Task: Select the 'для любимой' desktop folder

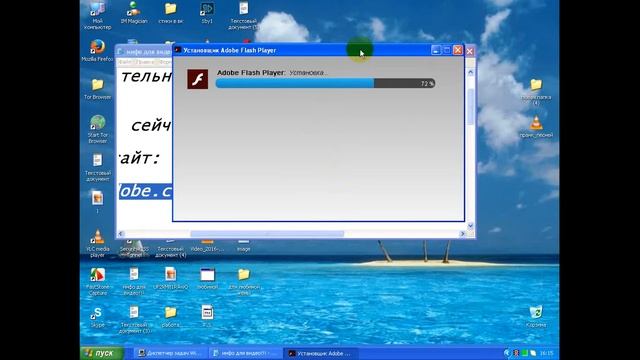Action: click(x=244, y=274)
